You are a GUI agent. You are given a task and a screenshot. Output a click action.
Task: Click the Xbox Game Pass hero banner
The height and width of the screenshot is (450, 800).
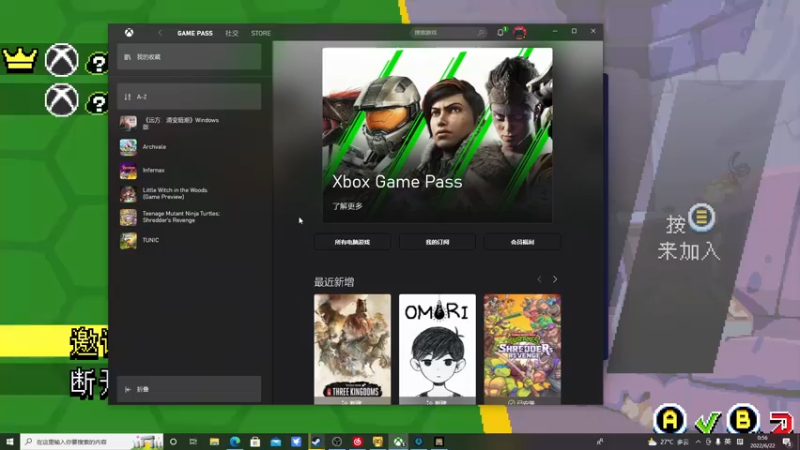click(437, 135)
